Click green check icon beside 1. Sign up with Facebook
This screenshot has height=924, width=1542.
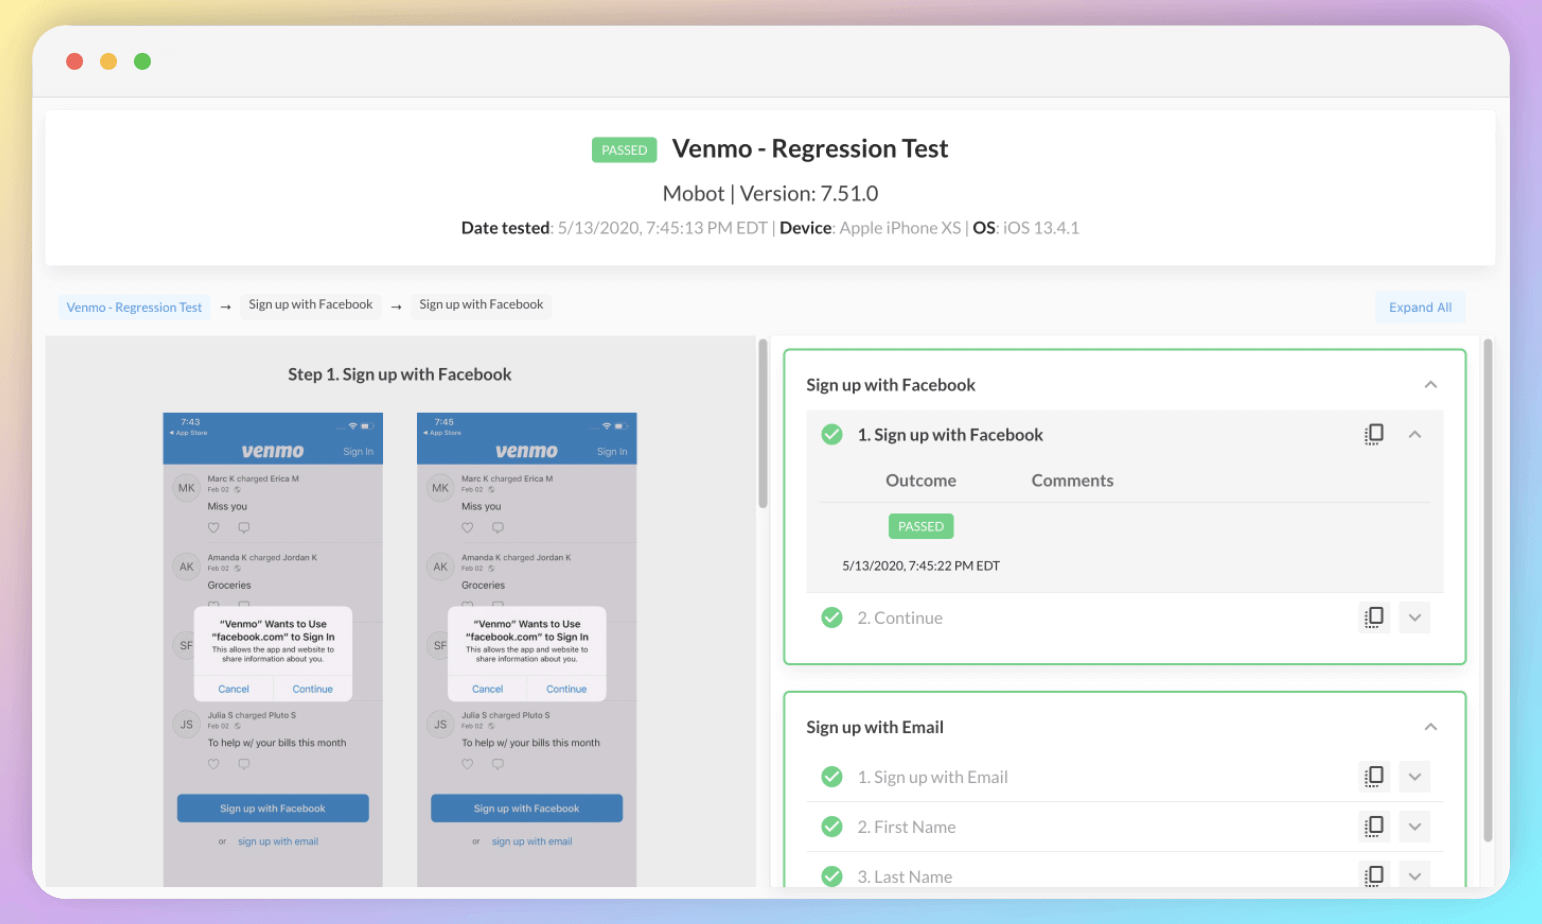[x=831, y=434]
